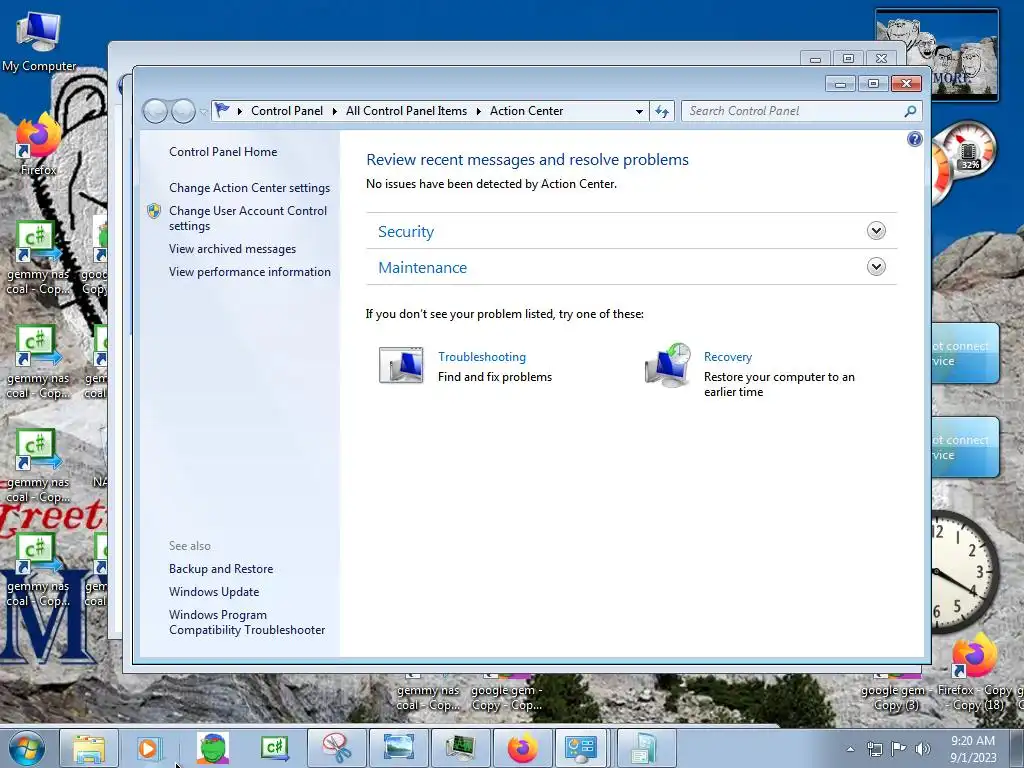Open Windows Program Compatibility Troubleshooter
This screenshot has width=1024, height=768.
pyautogui.click(x=247, y=622)
